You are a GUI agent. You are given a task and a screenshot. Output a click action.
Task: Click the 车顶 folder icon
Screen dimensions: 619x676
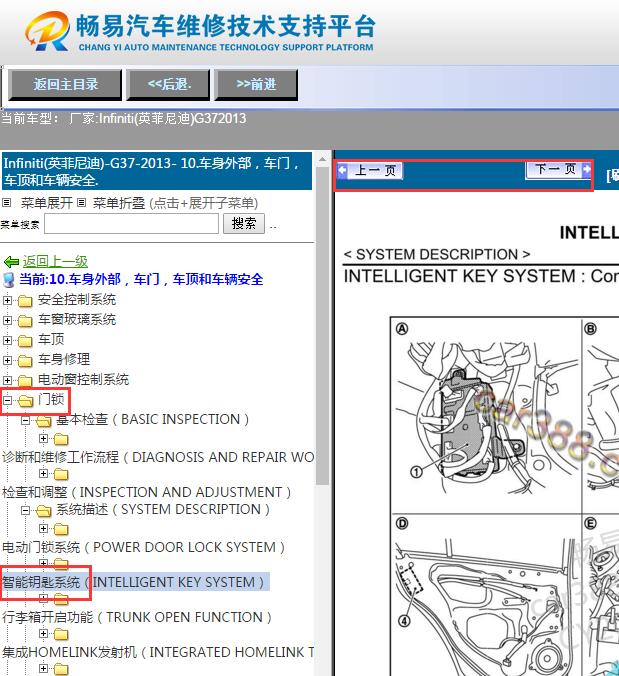click(x=25, y=341)
